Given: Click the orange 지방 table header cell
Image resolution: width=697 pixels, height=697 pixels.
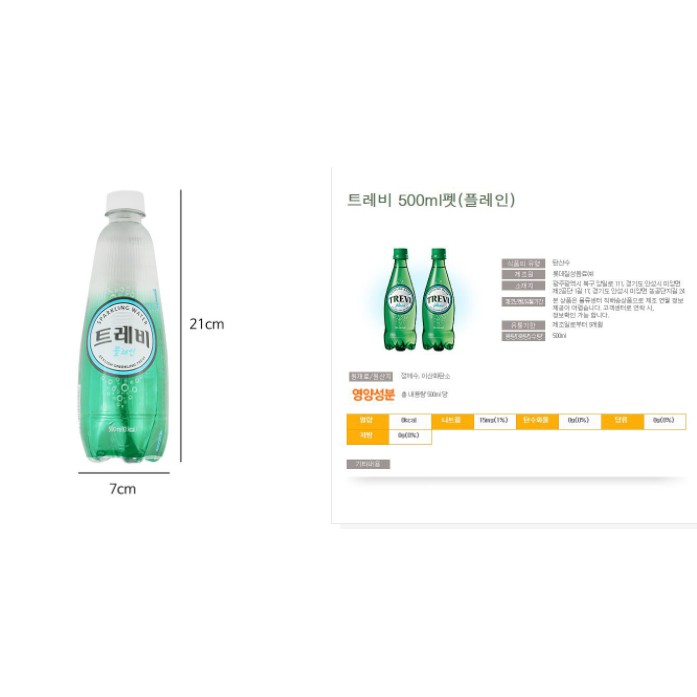Looking at the screenshot, I should point(368,437).
